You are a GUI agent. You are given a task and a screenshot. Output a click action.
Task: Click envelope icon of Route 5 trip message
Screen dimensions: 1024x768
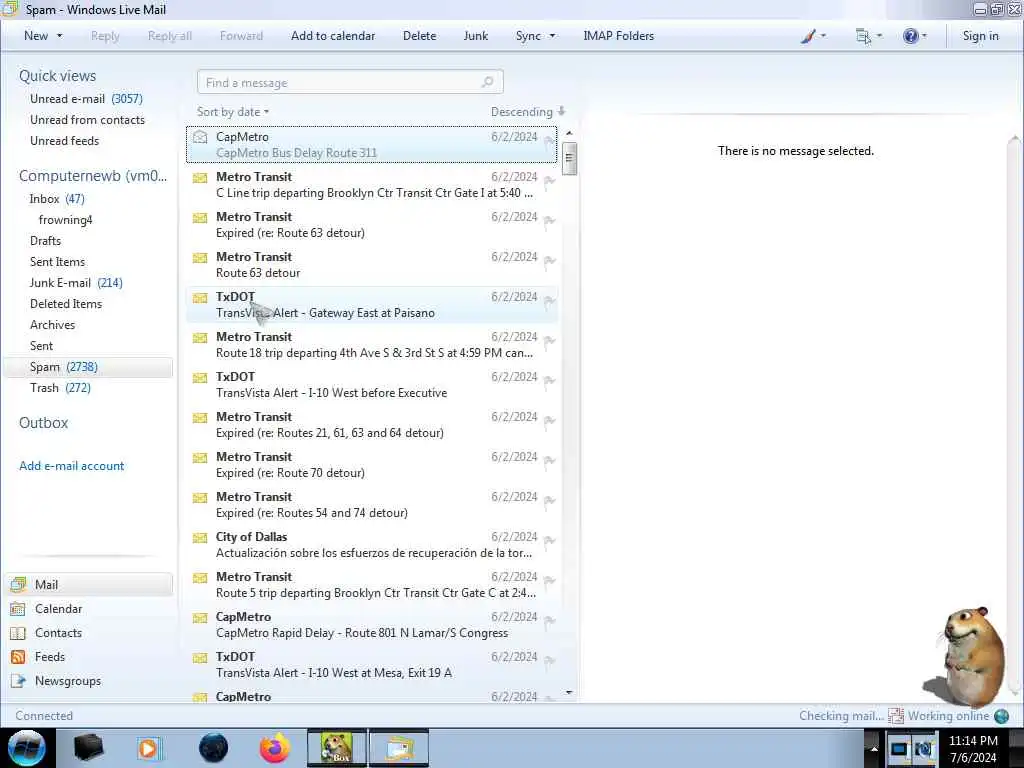coord(200,577)
